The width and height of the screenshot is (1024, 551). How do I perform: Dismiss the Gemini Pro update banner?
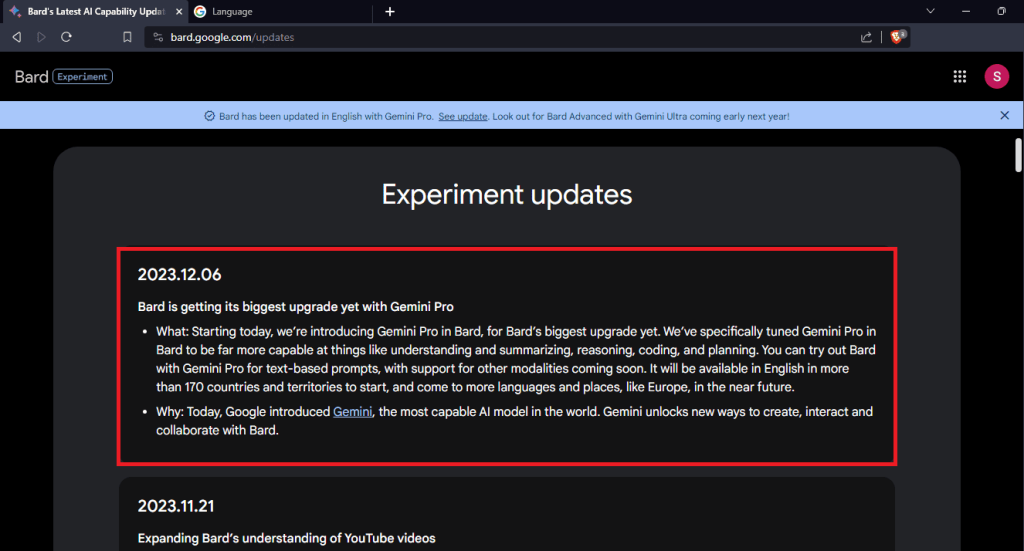point(1004,116)
